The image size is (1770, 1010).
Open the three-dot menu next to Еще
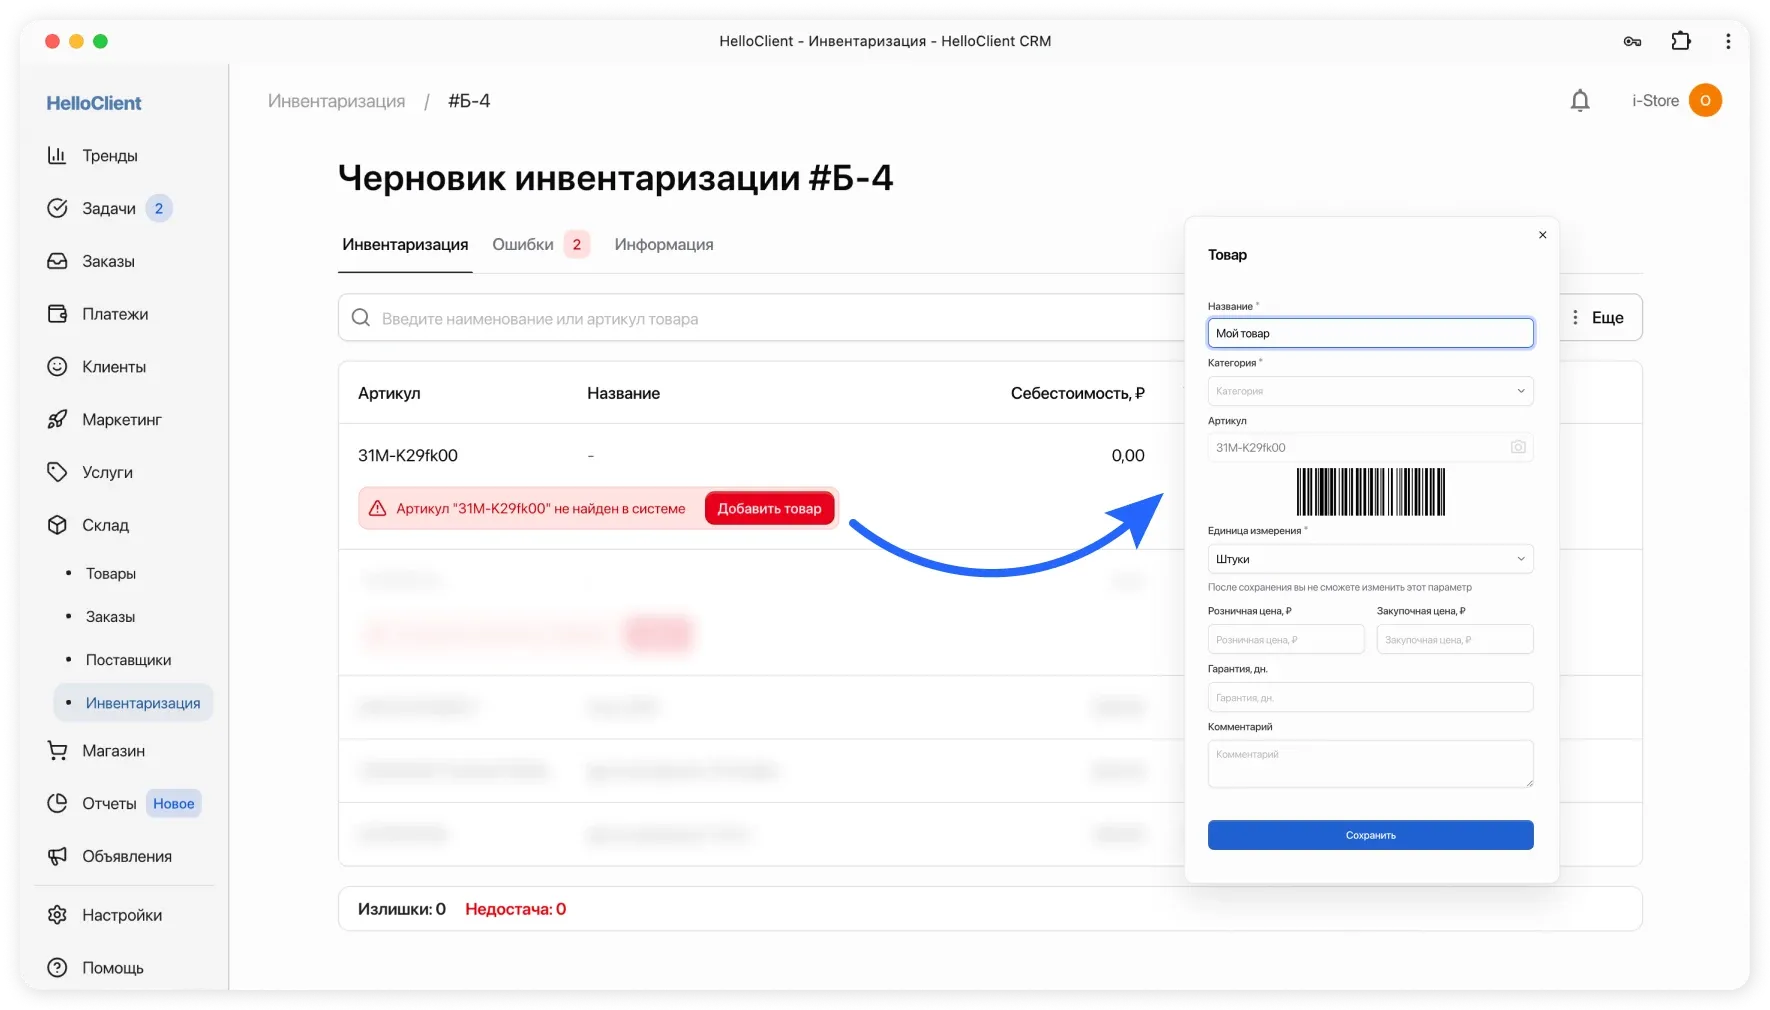click(1574, 317)
